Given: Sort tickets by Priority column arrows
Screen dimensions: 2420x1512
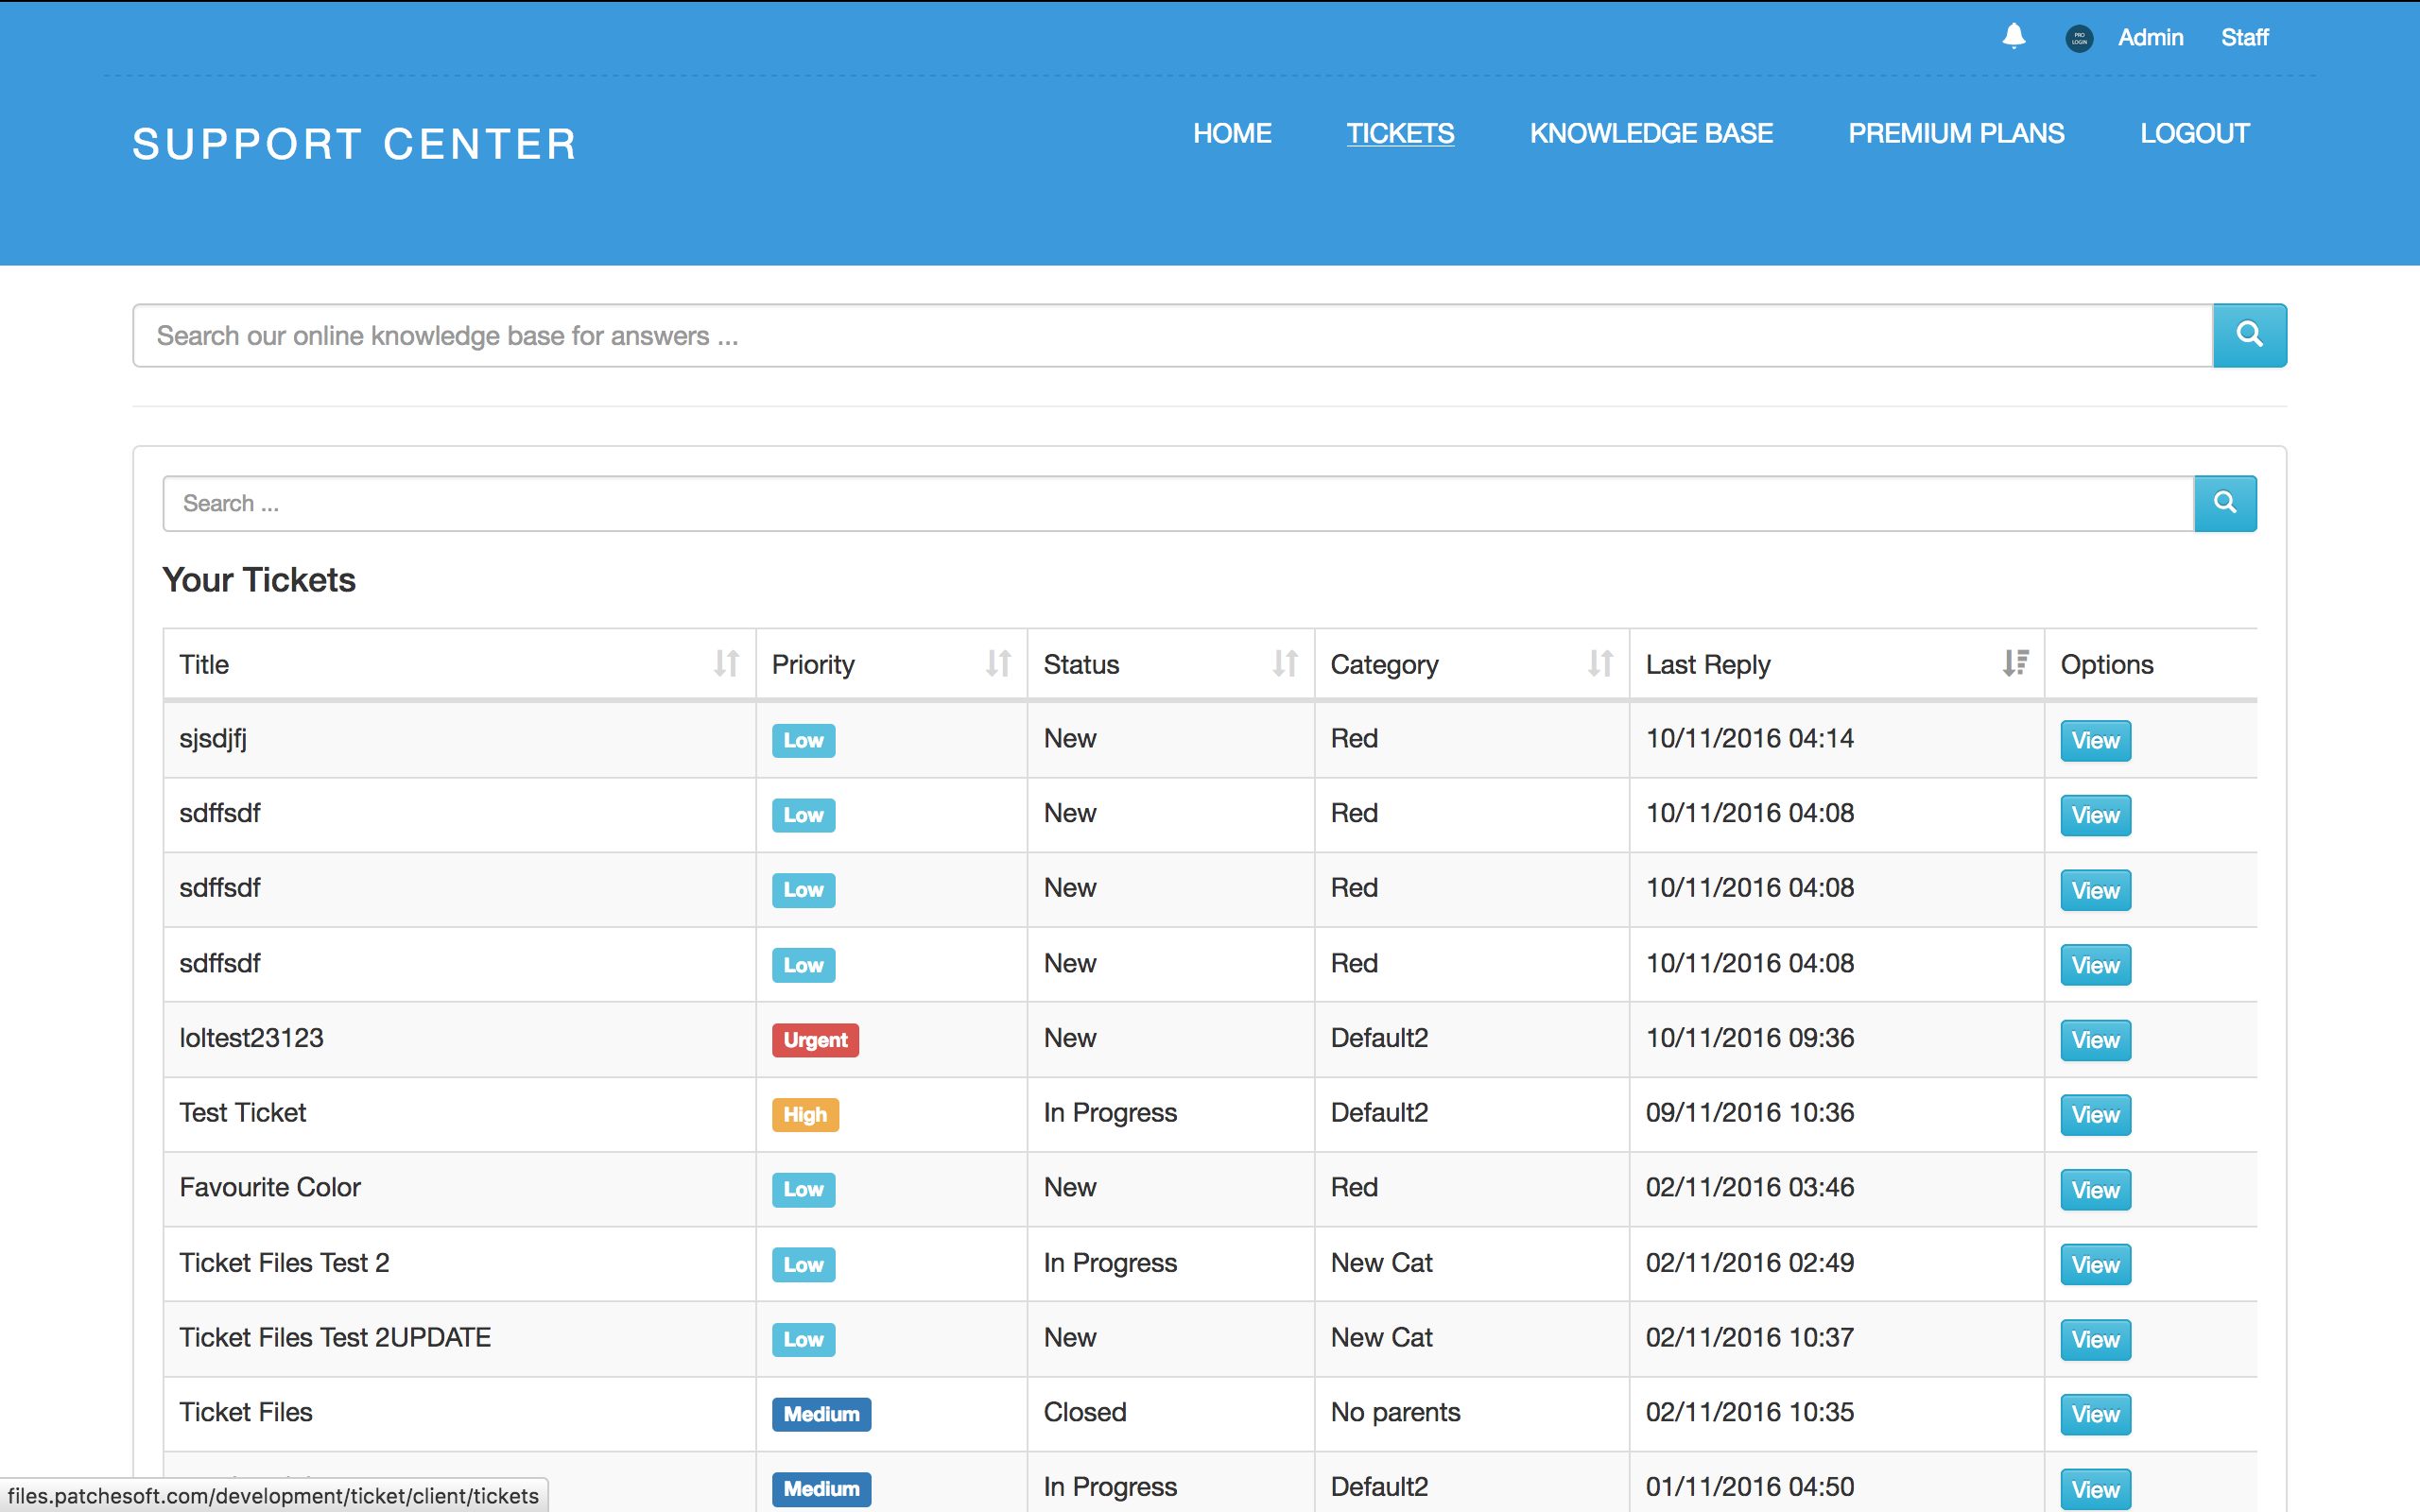Looking at the screenshot, I should 998,664.
